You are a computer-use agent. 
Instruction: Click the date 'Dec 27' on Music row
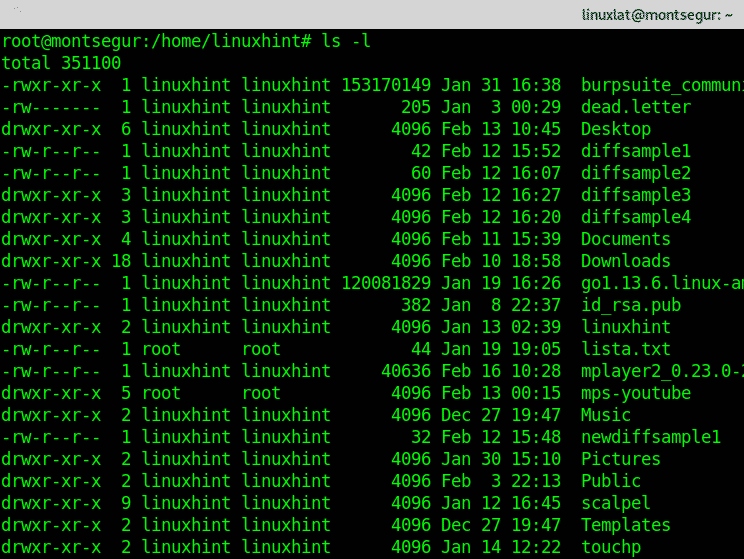[x=471, y=415]
